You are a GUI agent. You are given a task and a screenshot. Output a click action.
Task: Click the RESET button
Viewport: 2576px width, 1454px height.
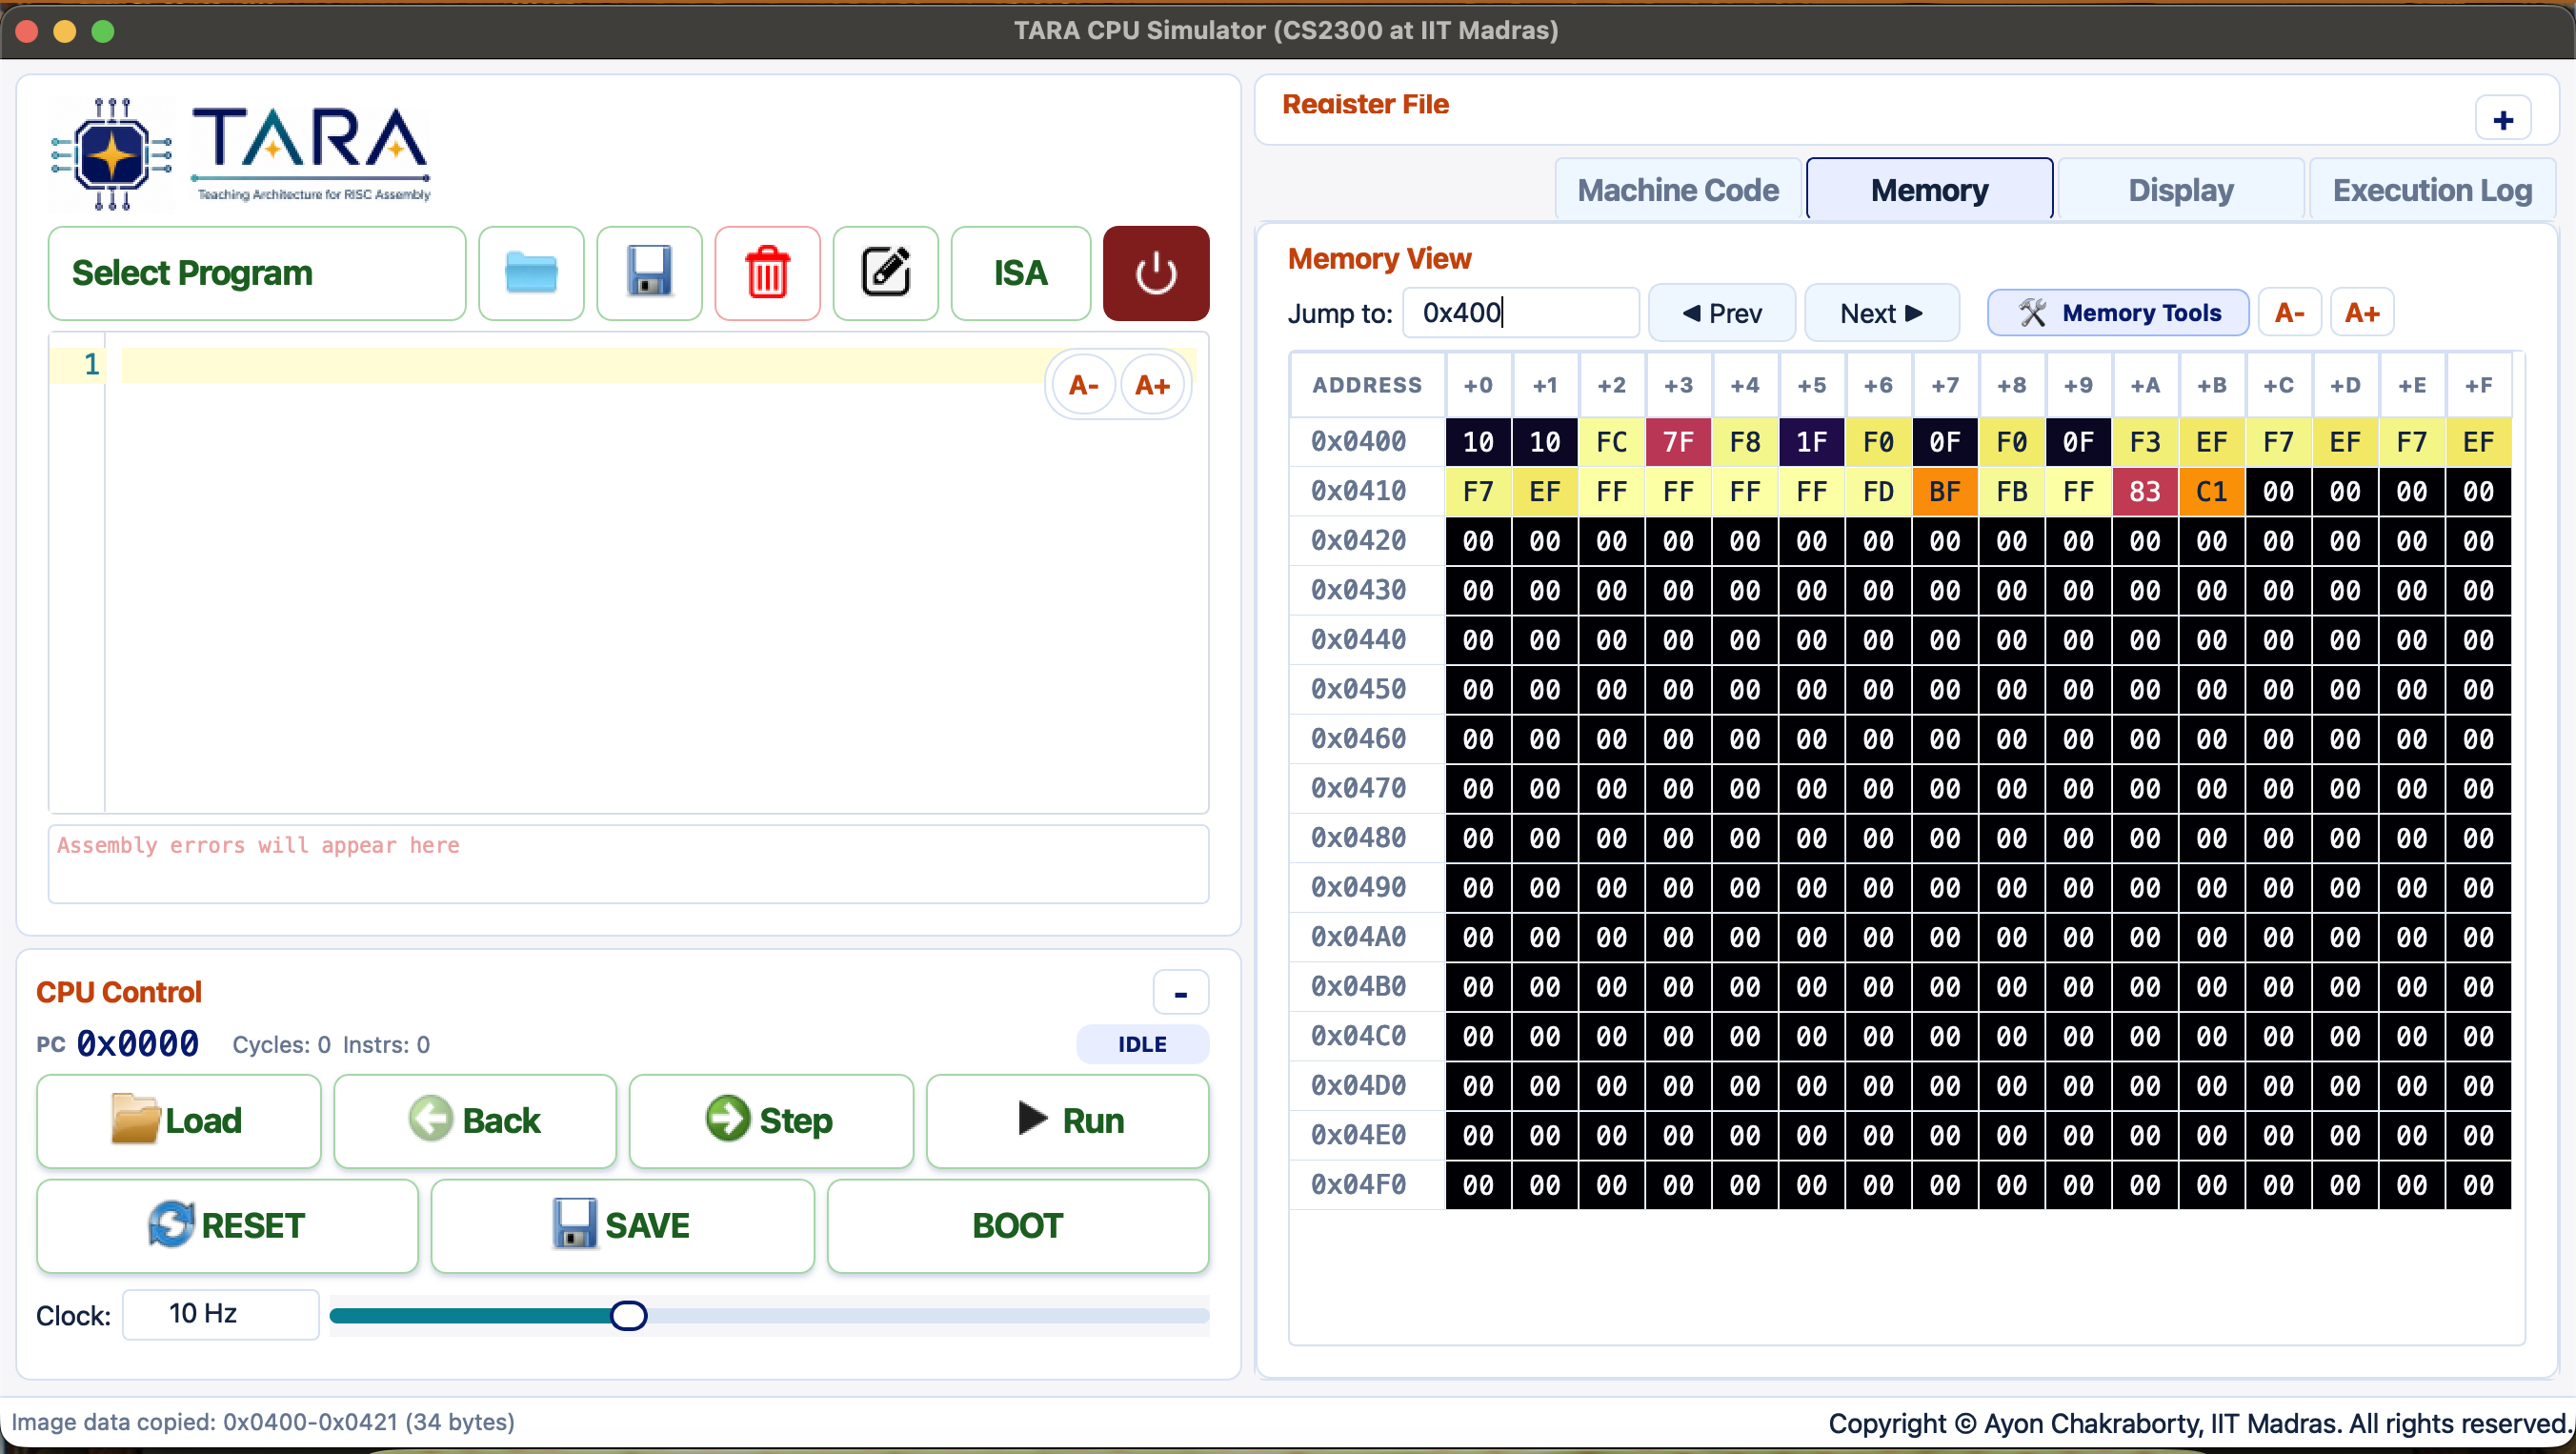coord(228,1226)
